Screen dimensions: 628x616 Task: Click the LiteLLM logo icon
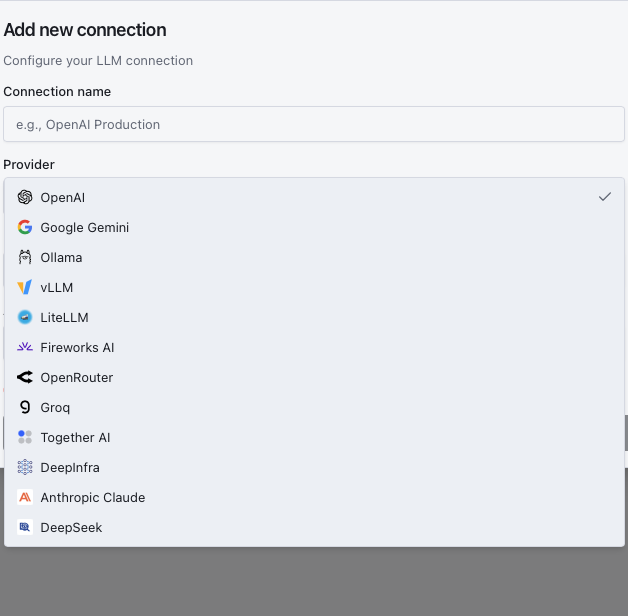click(25, 317)
